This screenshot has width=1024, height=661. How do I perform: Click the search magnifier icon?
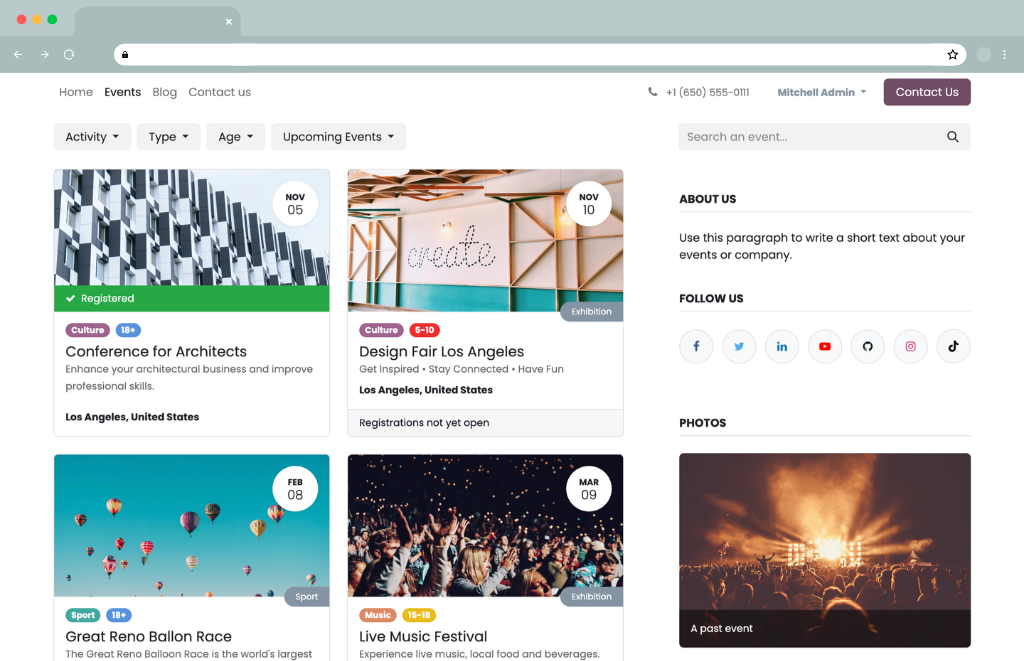(952, 137)
